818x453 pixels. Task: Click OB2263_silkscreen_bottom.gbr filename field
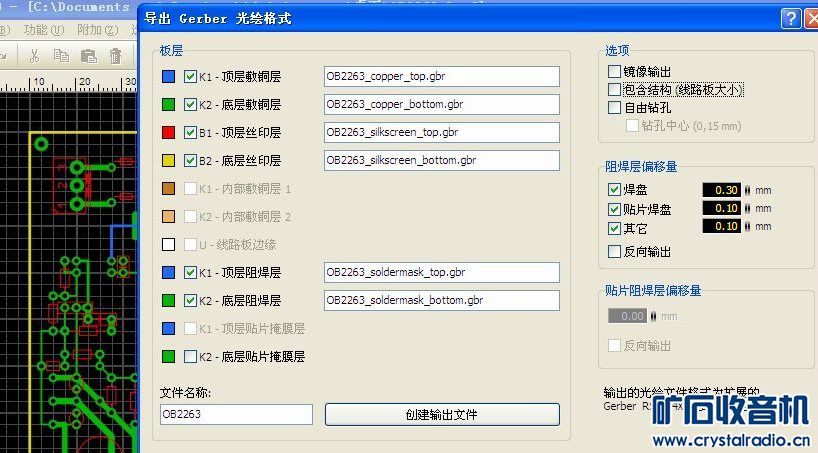click(442, 160)
